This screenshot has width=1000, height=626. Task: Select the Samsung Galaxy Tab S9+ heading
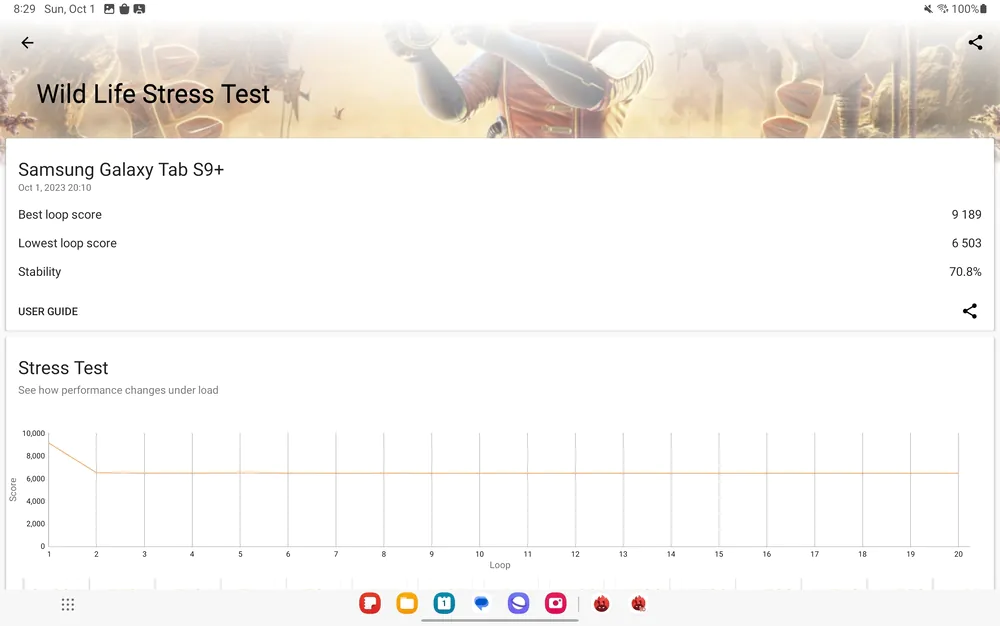pos(121,170)
